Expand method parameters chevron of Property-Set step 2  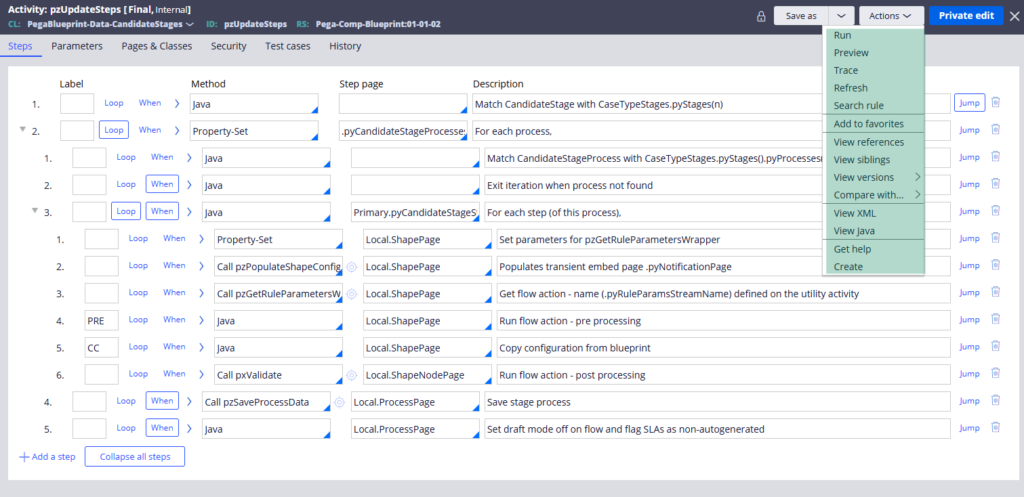[177, 131]
